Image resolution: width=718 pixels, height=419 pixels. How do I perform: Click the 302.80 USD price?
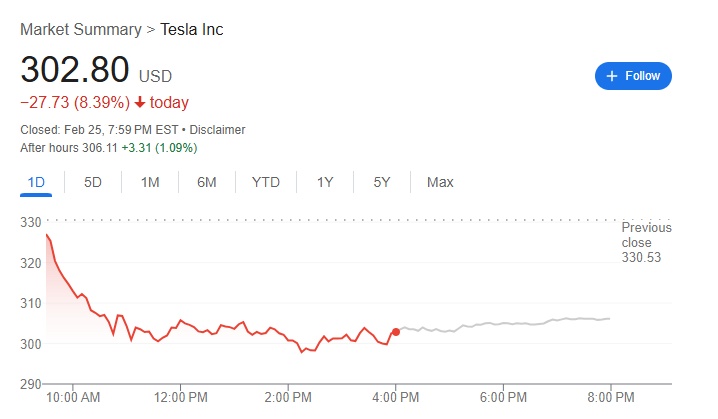coord(76,70)
